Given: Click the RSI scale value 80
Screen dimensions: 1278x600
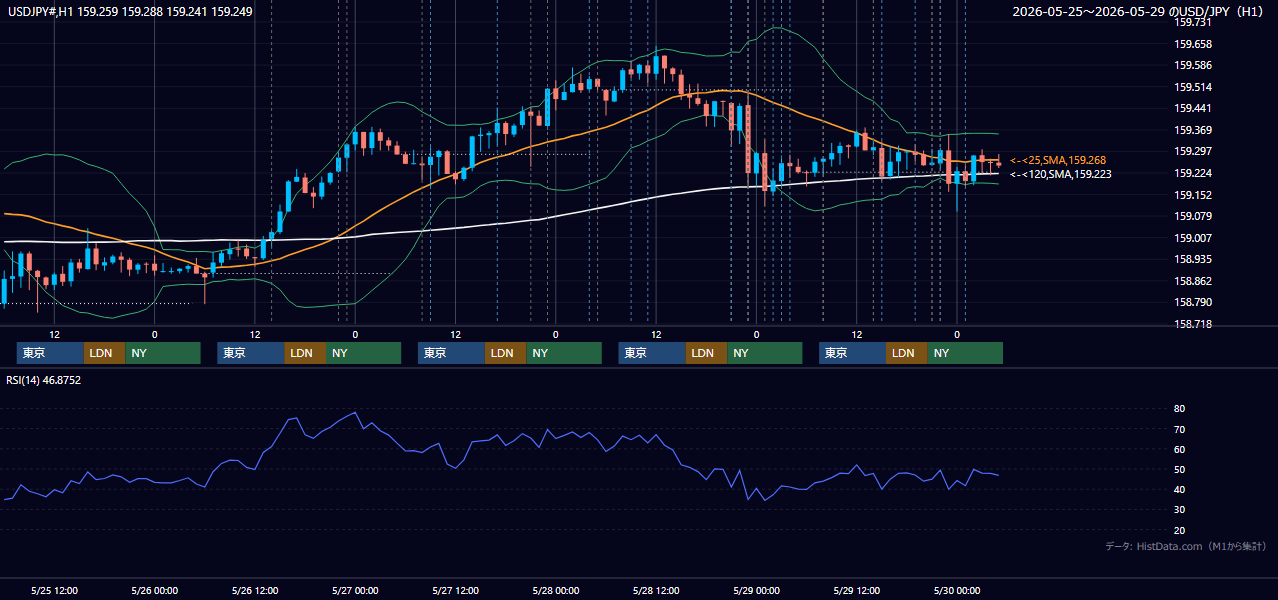Looking at the screenshot, I should [1180, 409].
